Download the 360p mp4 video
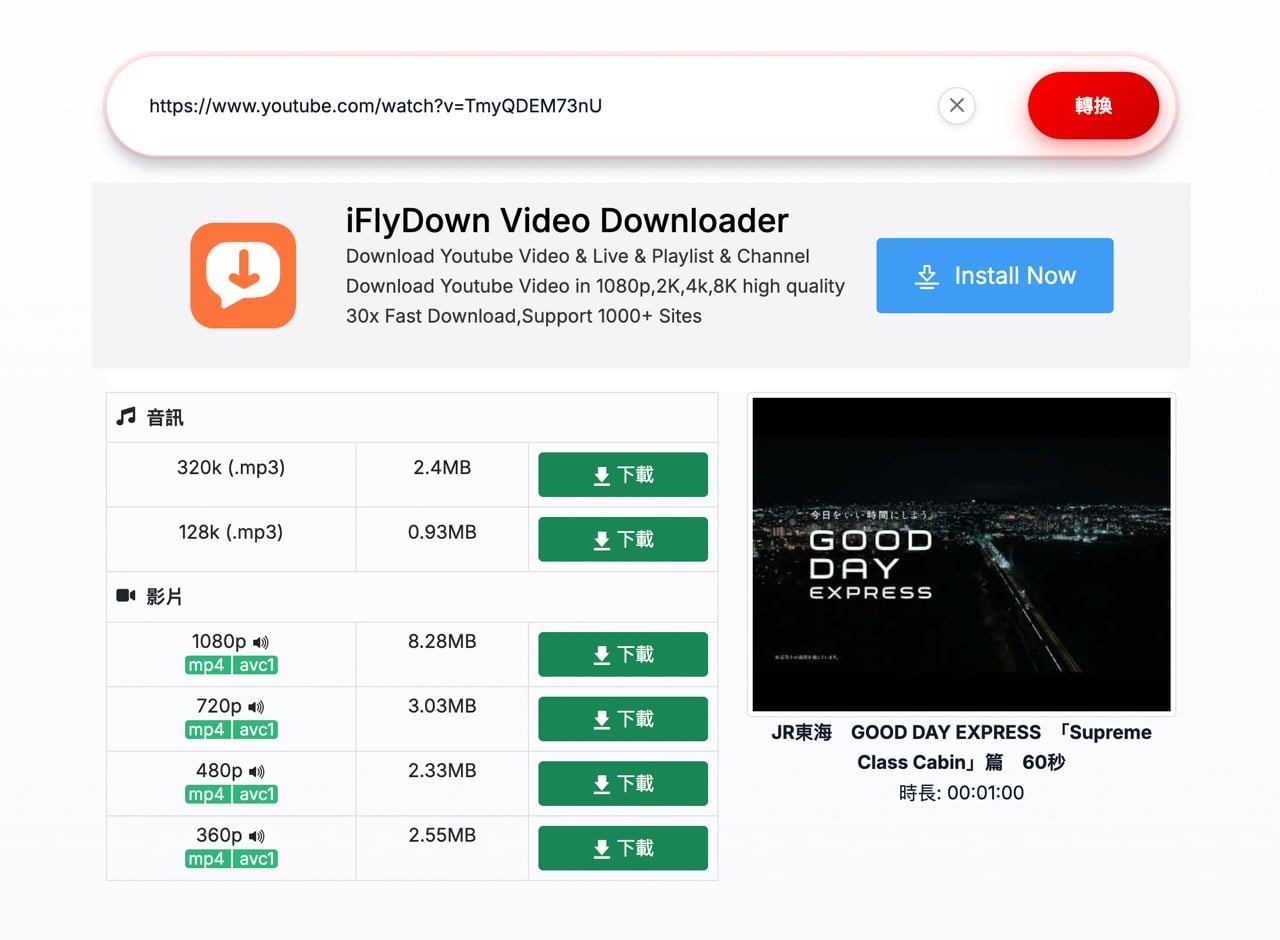Screen dimensions: 1280x940 [x=623, y=848]
